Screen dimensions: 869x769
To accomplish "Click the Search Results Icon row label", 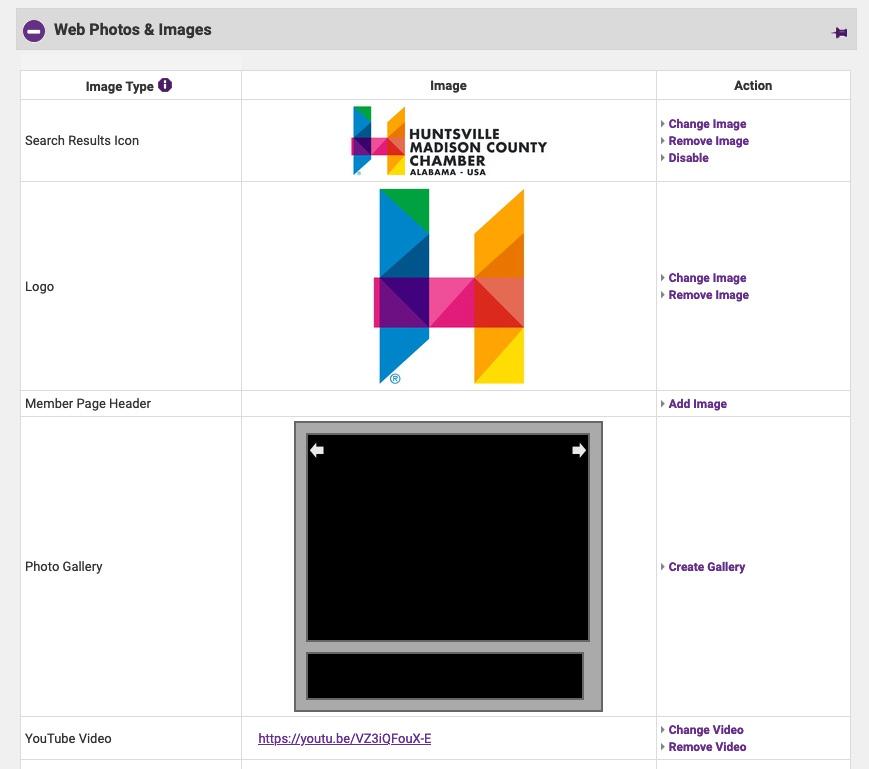I will [x=82, y=141].
